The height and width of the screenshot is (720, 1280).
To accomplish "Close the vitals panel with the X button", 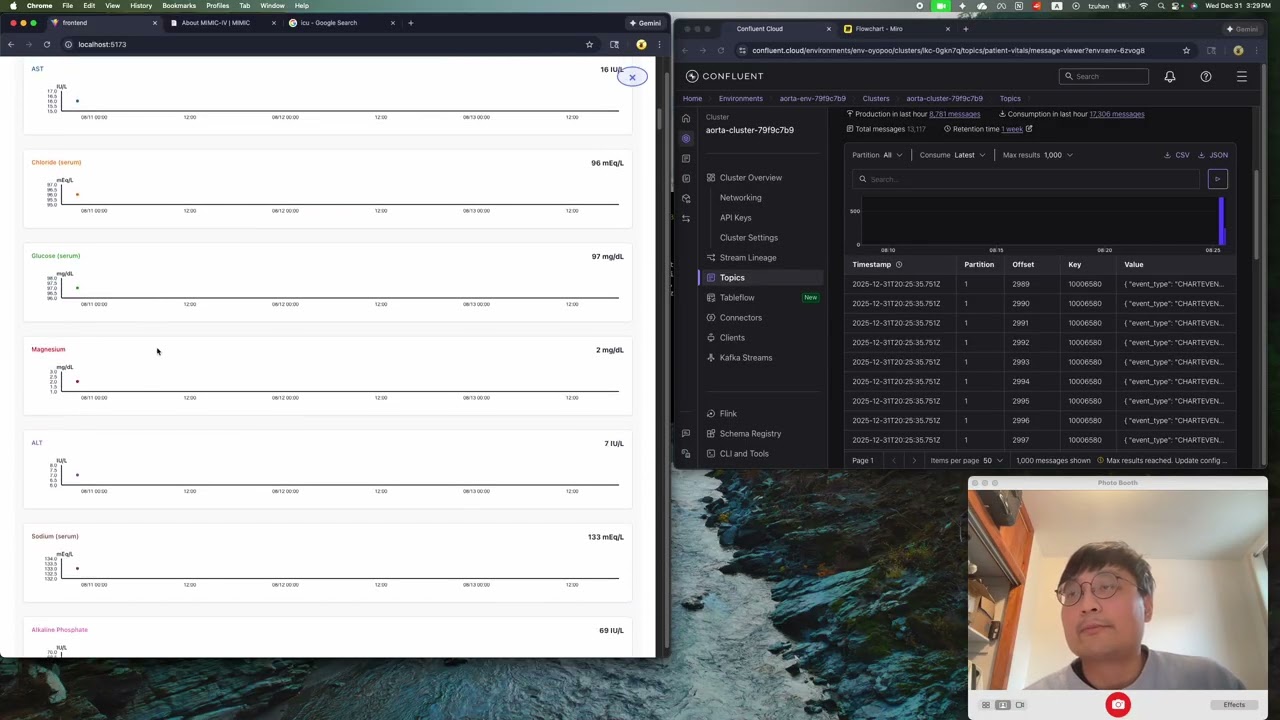I will pos(632,77).
